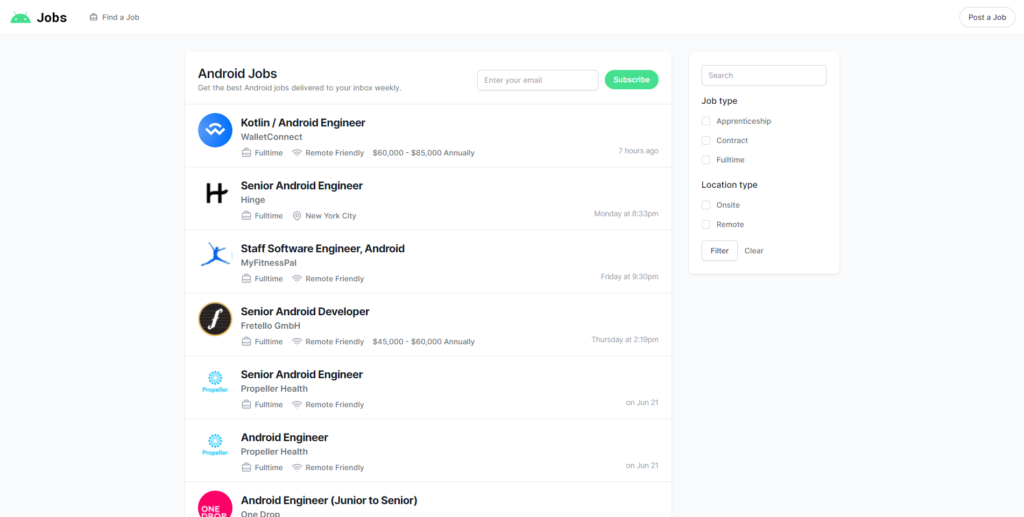Open the WalletConnect company logo
1024x517 pixels.
point(215,130)
